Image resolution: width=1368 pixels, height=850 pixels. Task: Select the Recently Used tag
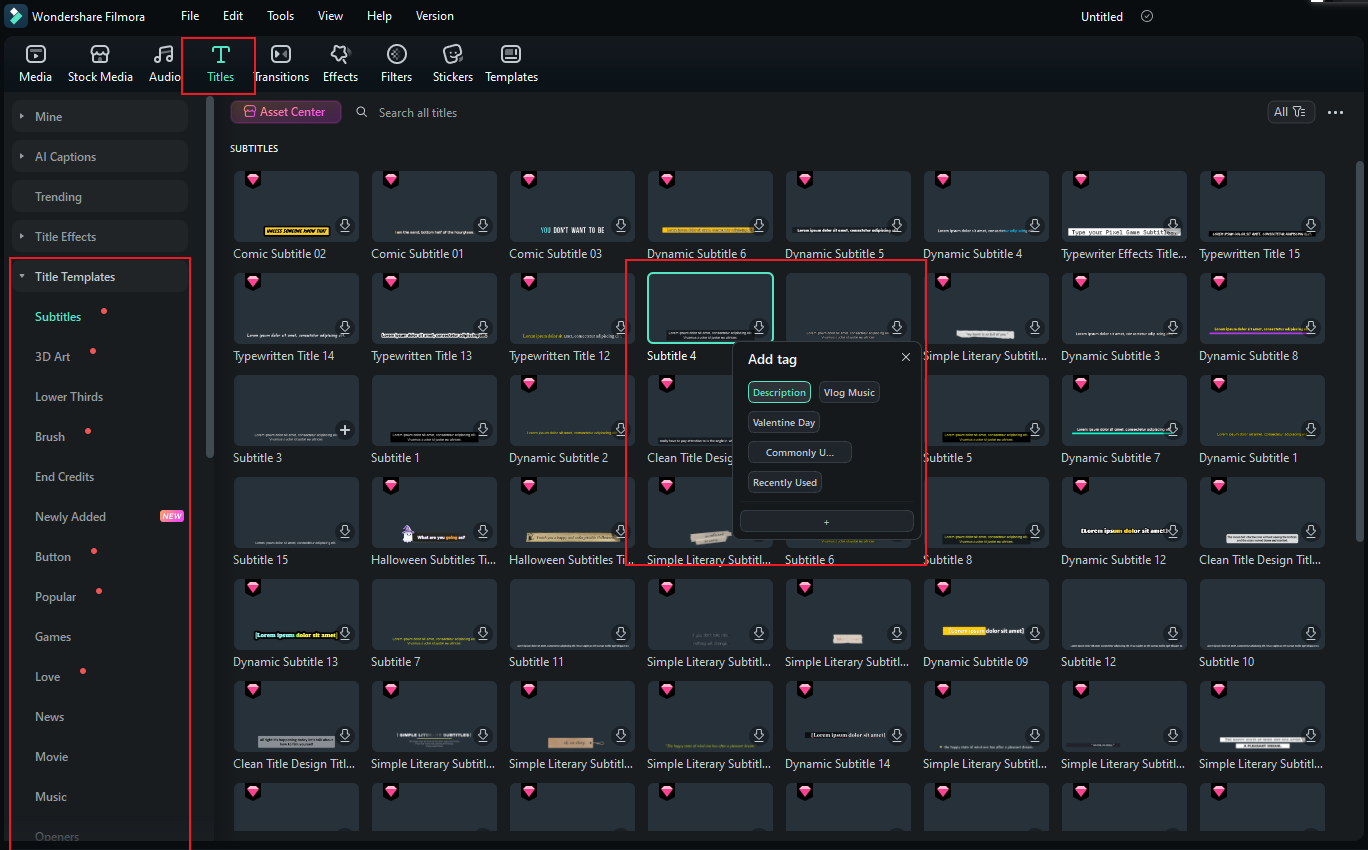coord(785,482)
